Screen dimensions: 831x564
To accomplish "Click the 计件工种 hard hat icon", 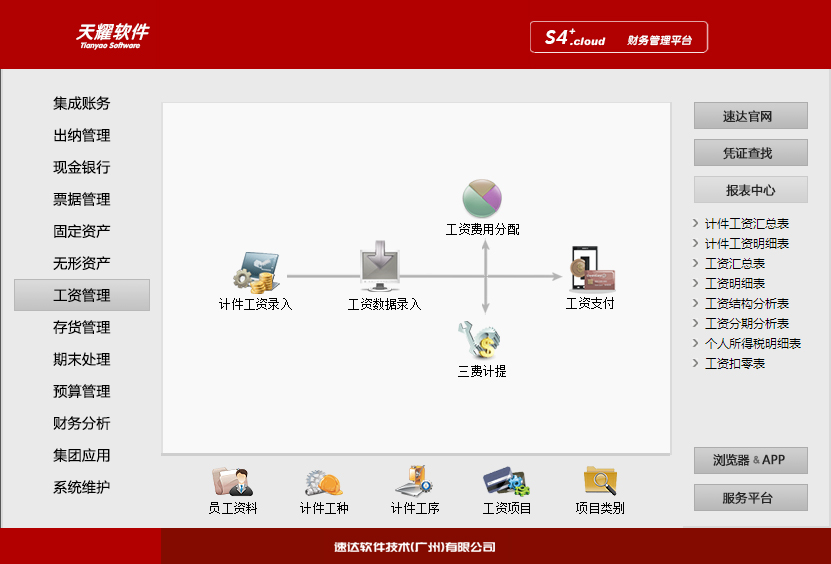I will 324,481.
